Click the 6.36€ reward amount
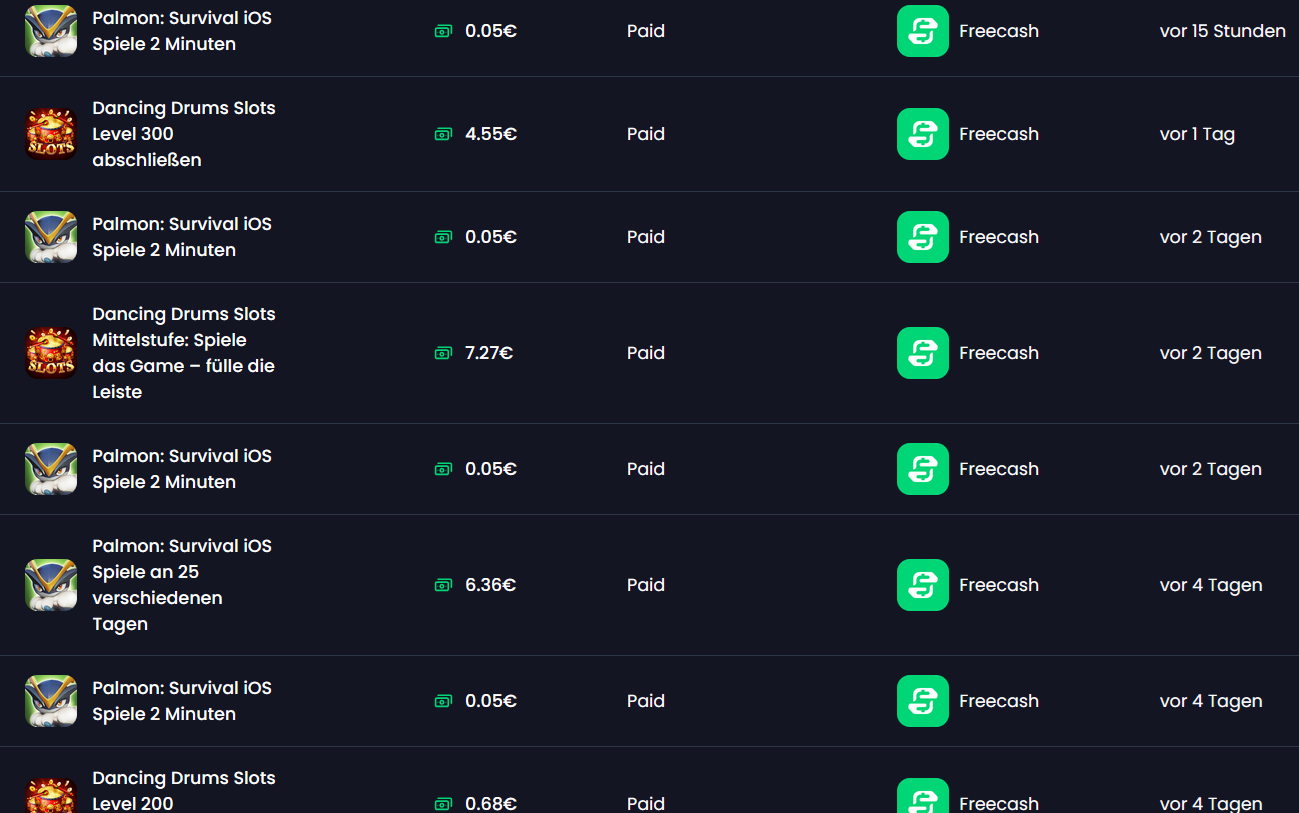Image resolution: width=1299 pixels, height=813 pixels. coord(491,585)
